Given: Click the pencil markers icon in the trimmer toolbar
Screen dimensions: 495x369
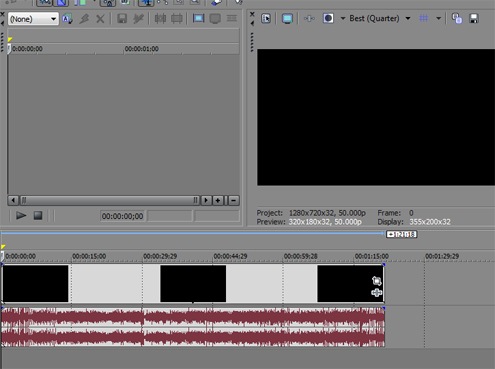Looking at the screenshot, I should pos(138,18).
